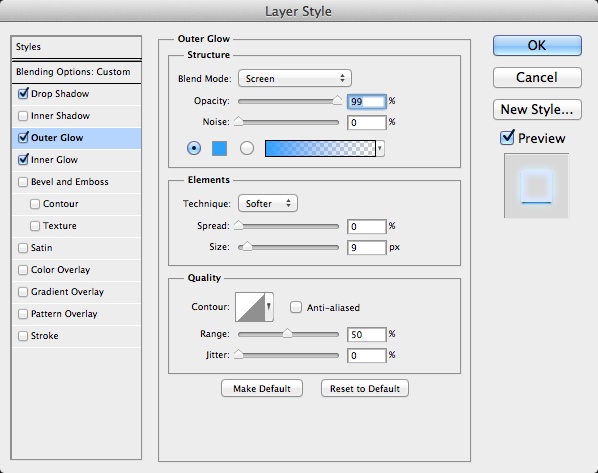Select the Gradient Overlay style row
The width and height of the screenshot is (598, 473).
77,292
